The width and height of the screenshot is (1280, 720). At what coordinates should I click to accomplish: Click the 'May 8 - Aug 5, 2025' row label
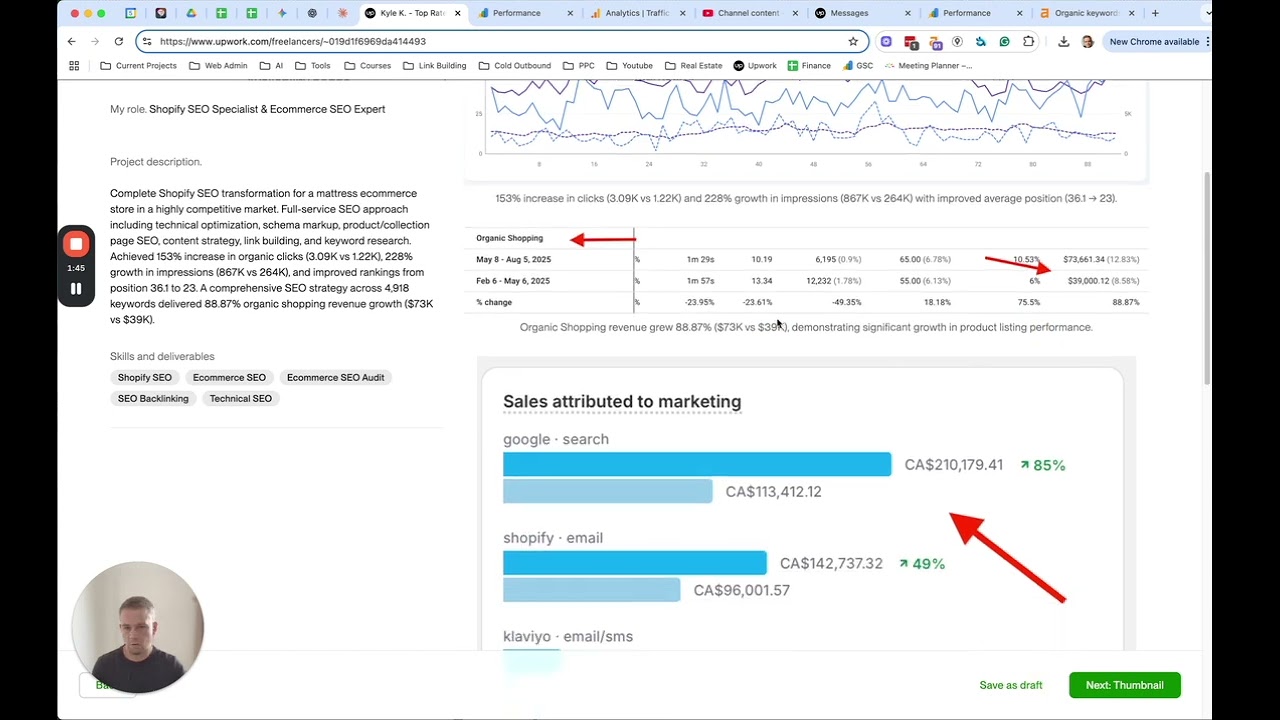click(x=513, y=260)
